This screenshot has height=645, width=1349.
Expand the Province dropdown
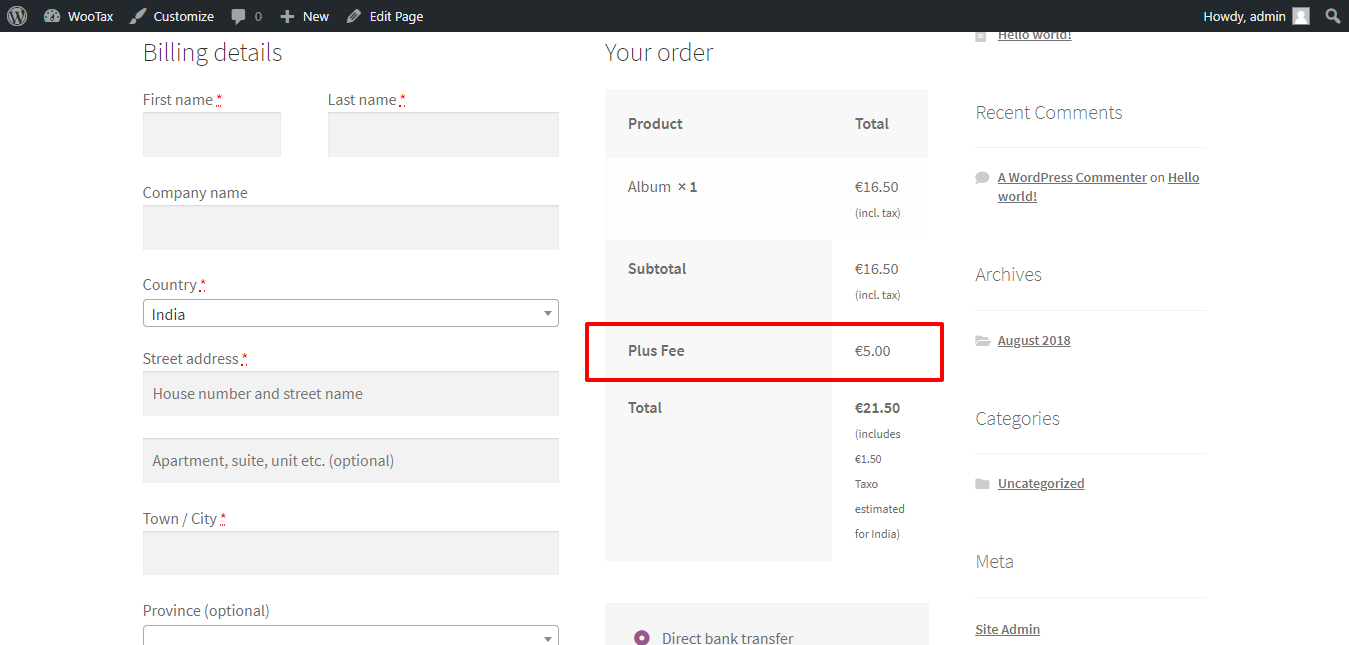click(x=350, y=637)
